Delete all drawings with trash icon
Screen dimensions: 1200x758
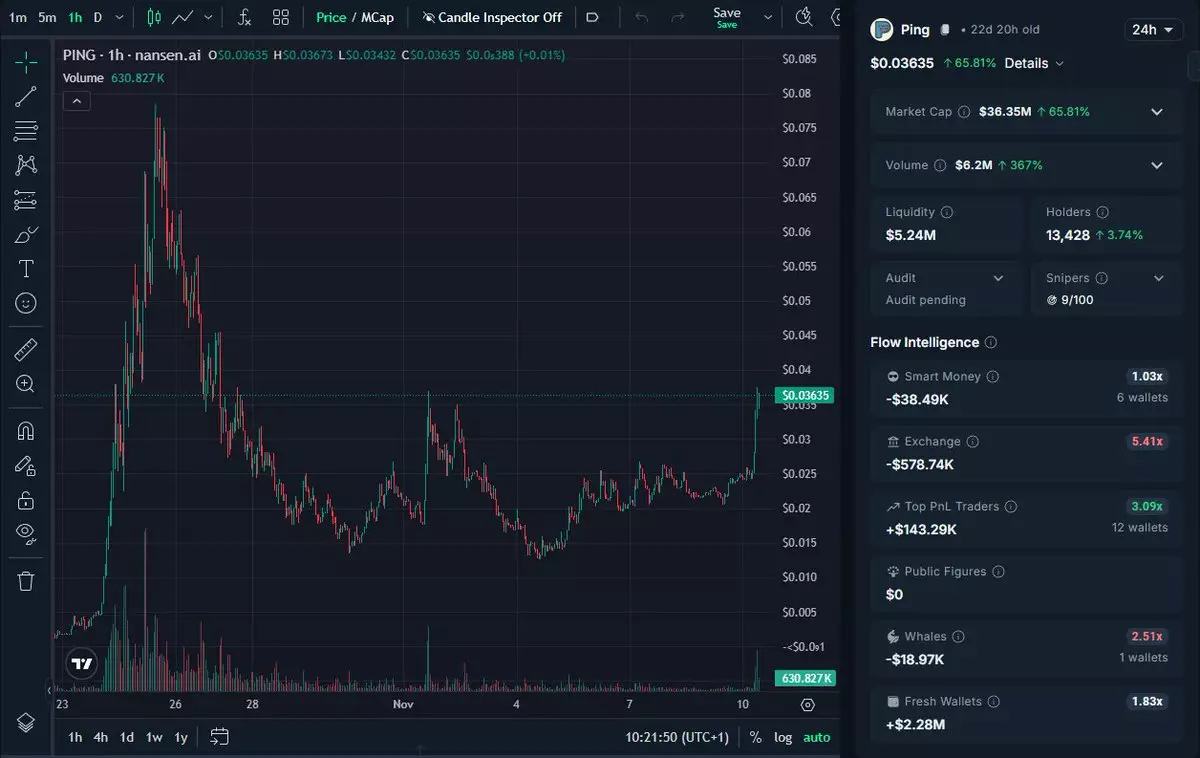[26, 580]
